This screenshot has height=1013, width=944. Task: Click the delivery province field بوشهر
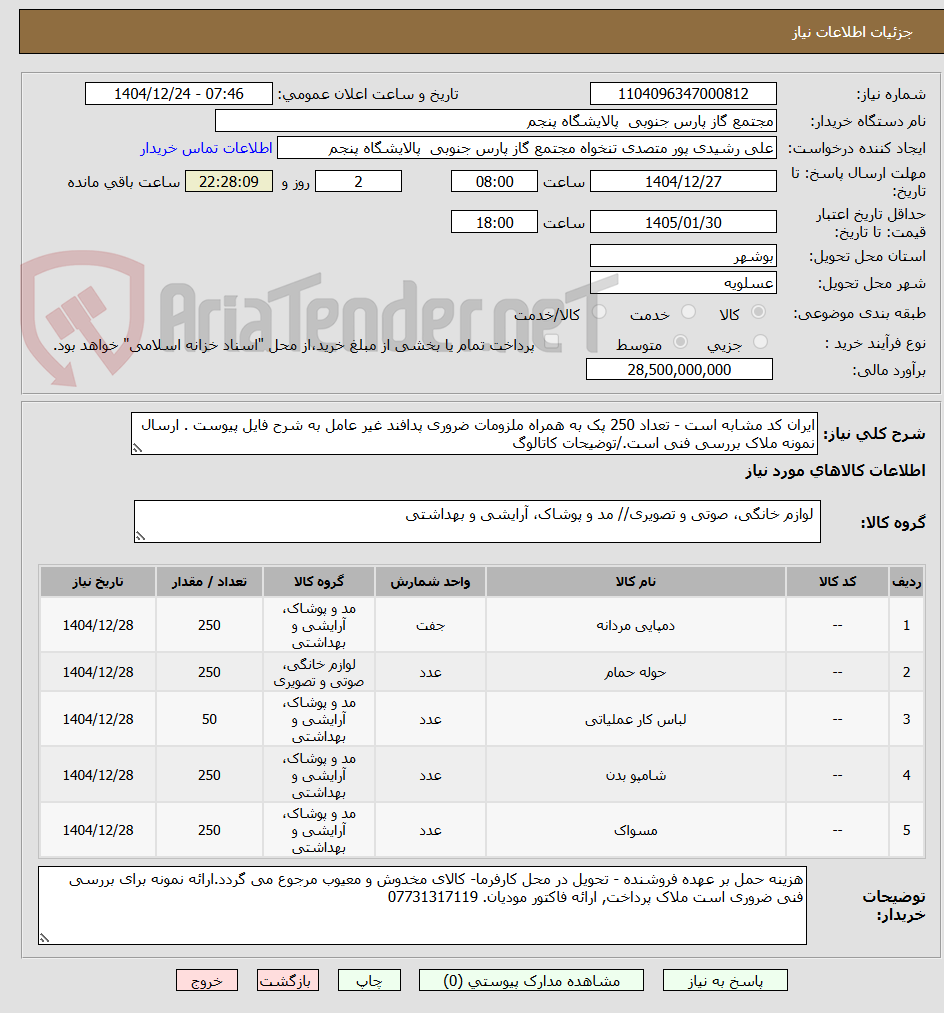pyautogui.click(x=683, y=256)
